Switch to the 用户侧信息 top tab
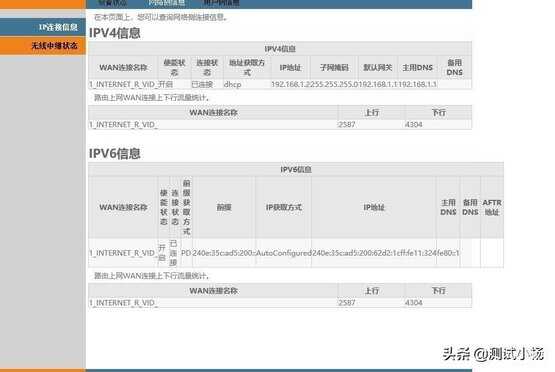 (222, 3)
